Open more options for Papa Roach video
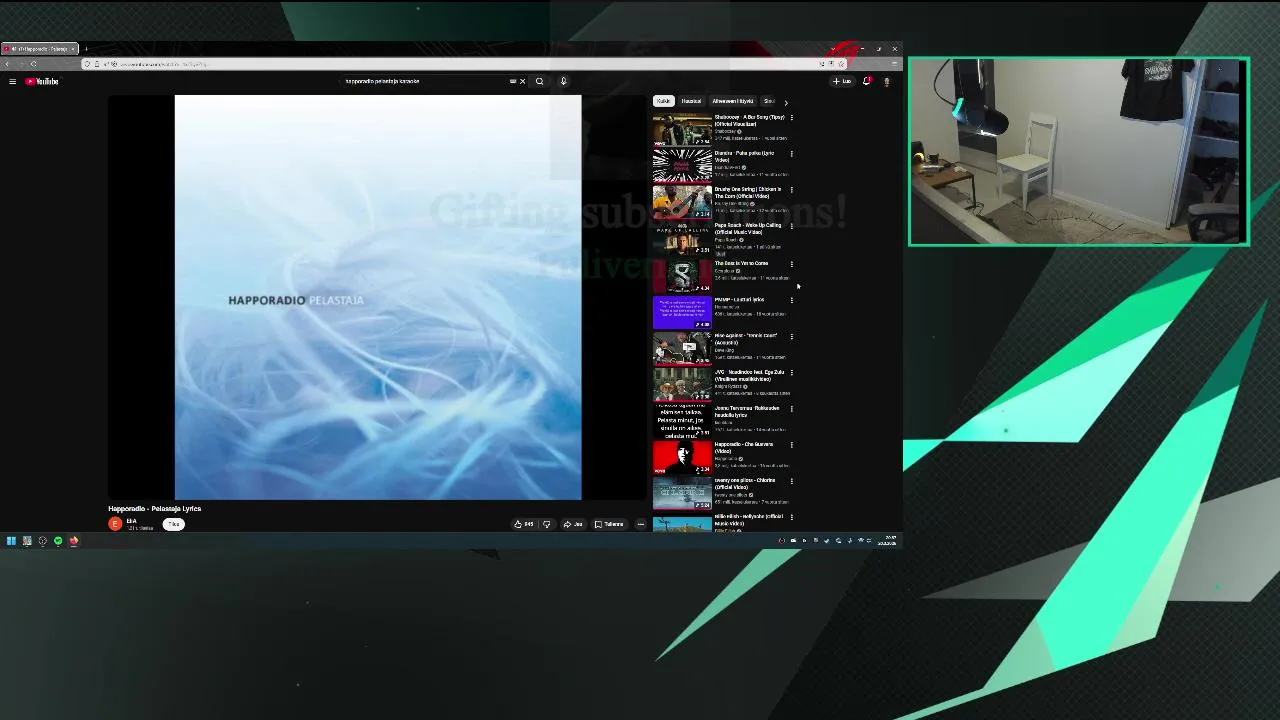This screenshot has height=720, width=1280. [792, 226]
